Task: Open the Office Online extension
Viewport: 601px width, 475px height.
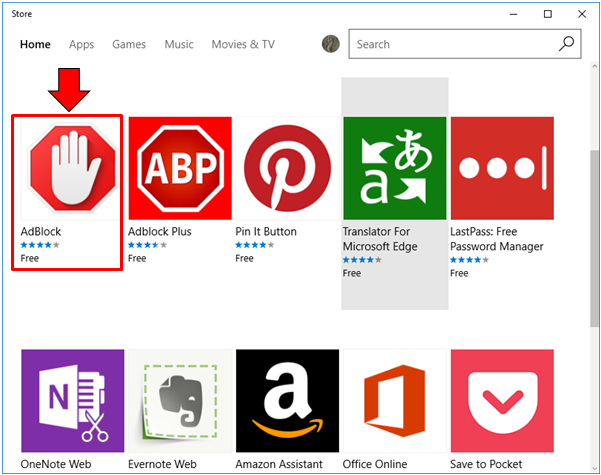Action: coord(394,400)
